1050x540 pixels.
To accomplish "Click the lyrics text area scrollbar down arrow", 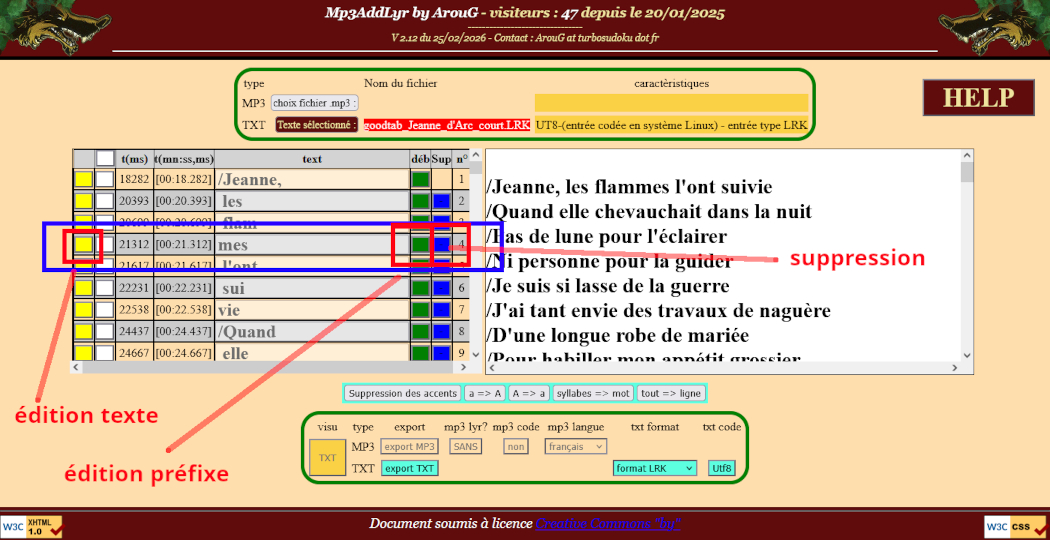I will (966, 356).
